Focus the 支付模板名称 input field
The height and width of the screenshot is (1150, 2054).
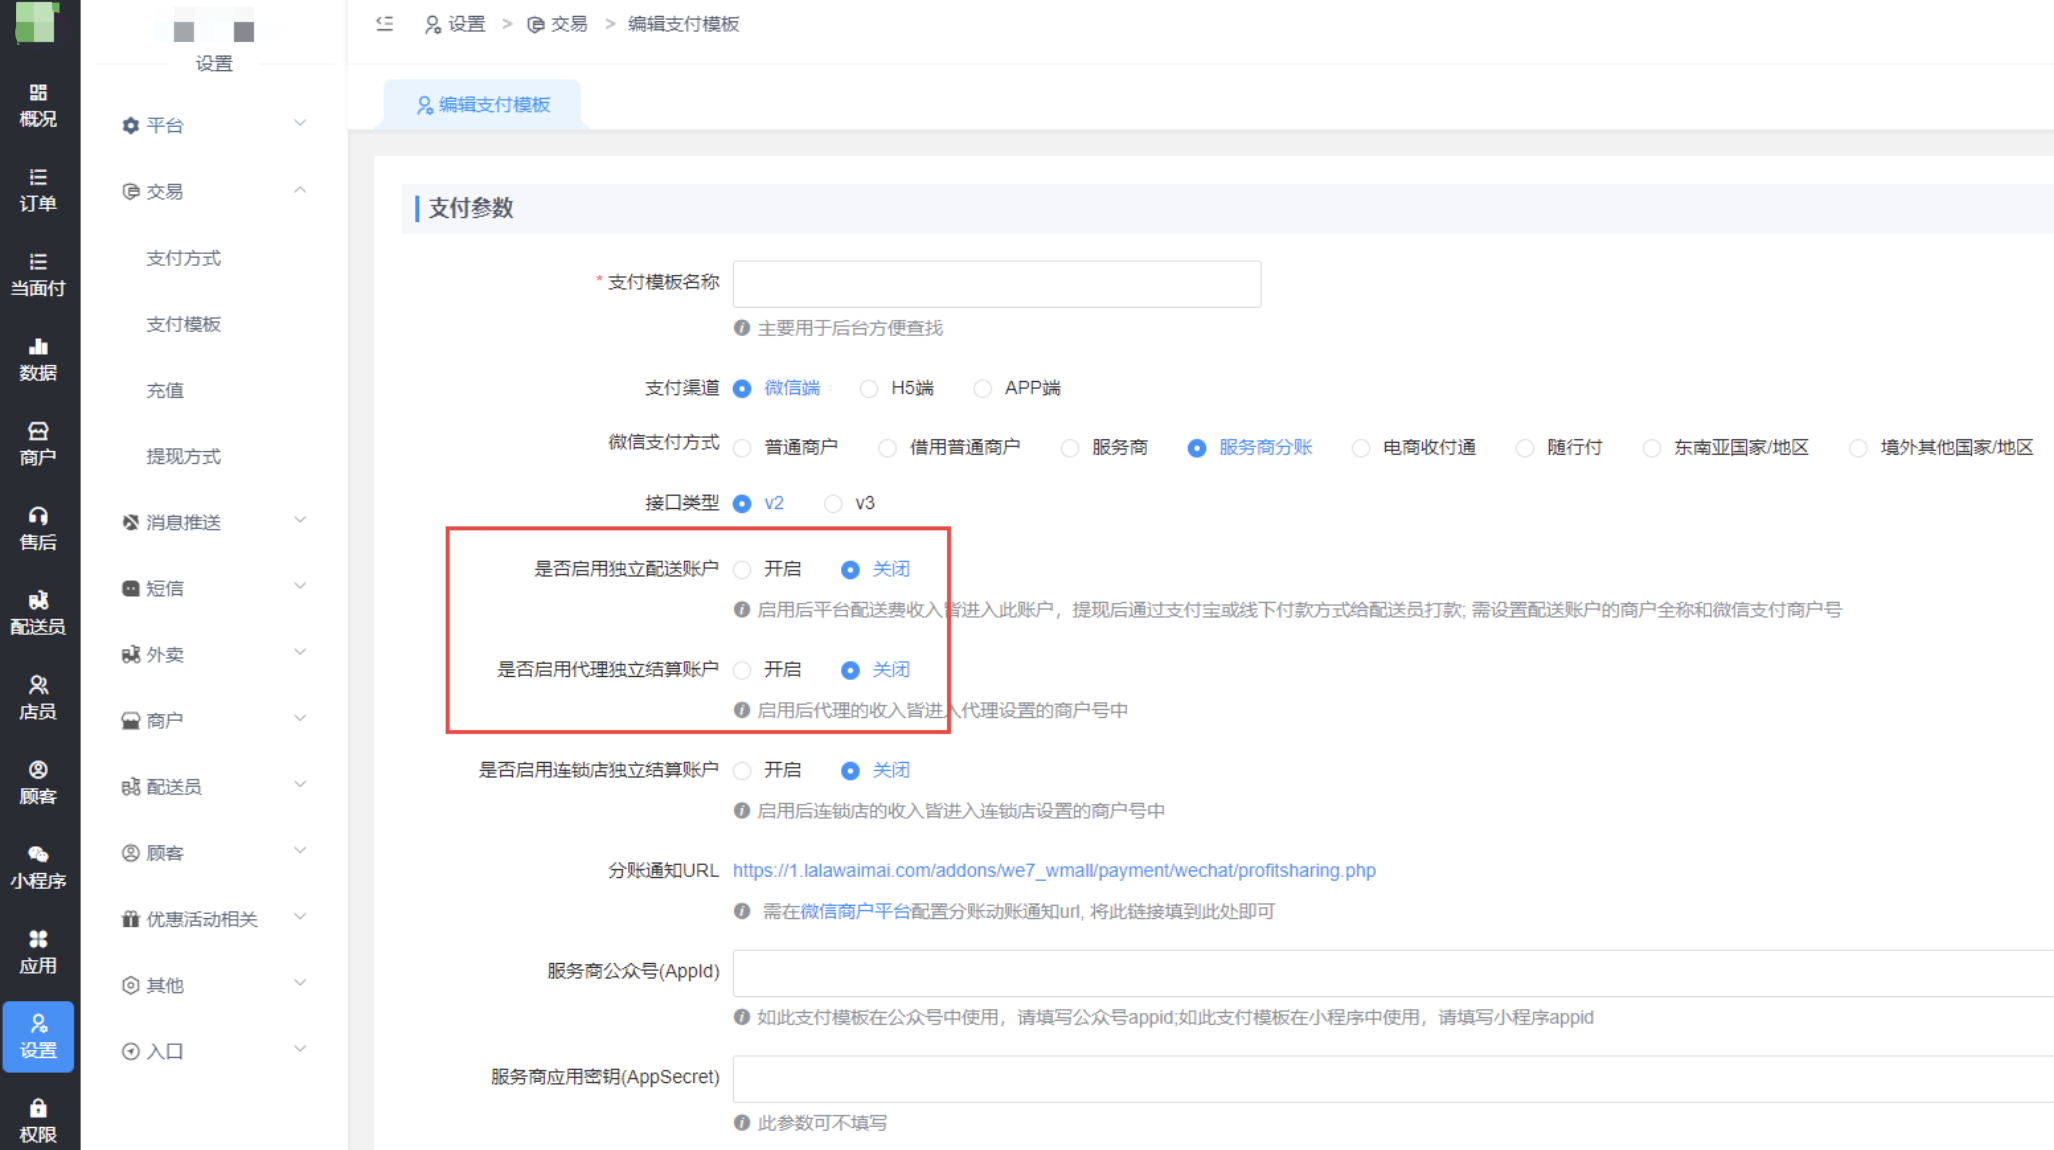[x=997, y=284]
